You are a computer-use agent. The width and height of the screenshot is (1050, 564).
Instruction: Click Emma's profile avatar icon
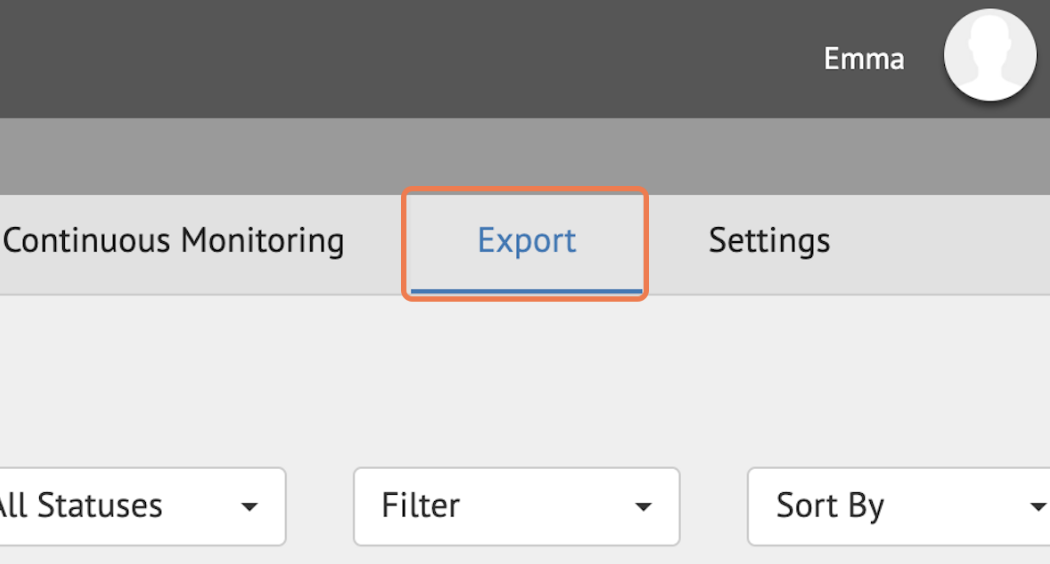(989, 56)
